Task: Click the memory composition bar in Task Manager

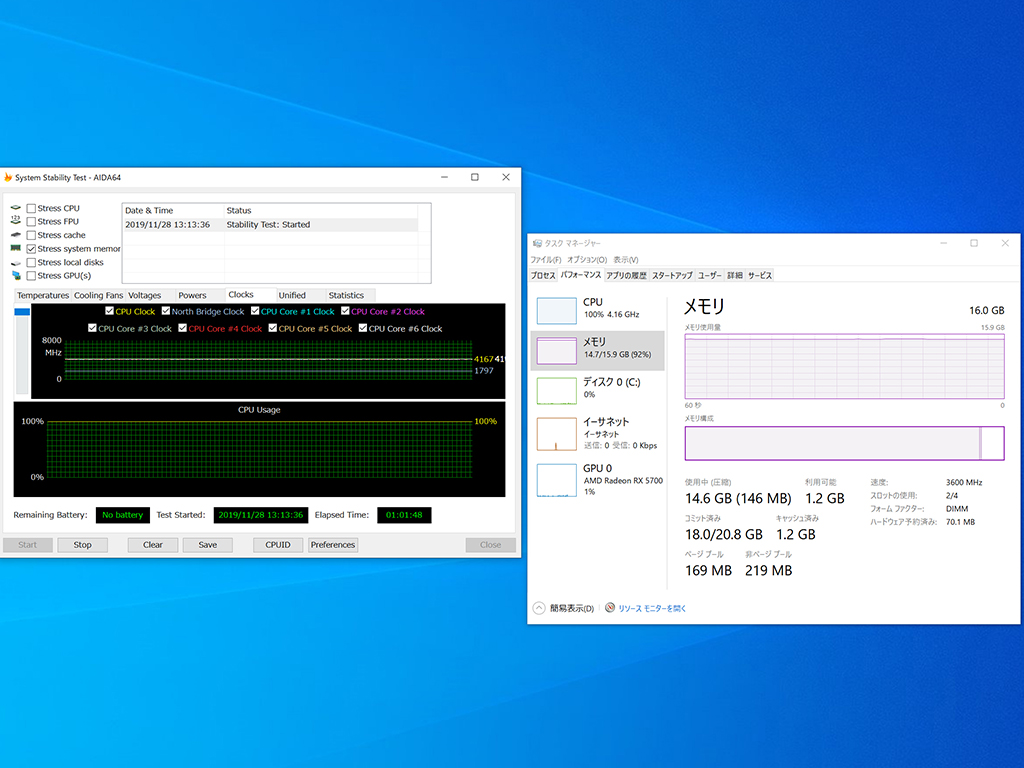Action: click(x=844, y=443)
